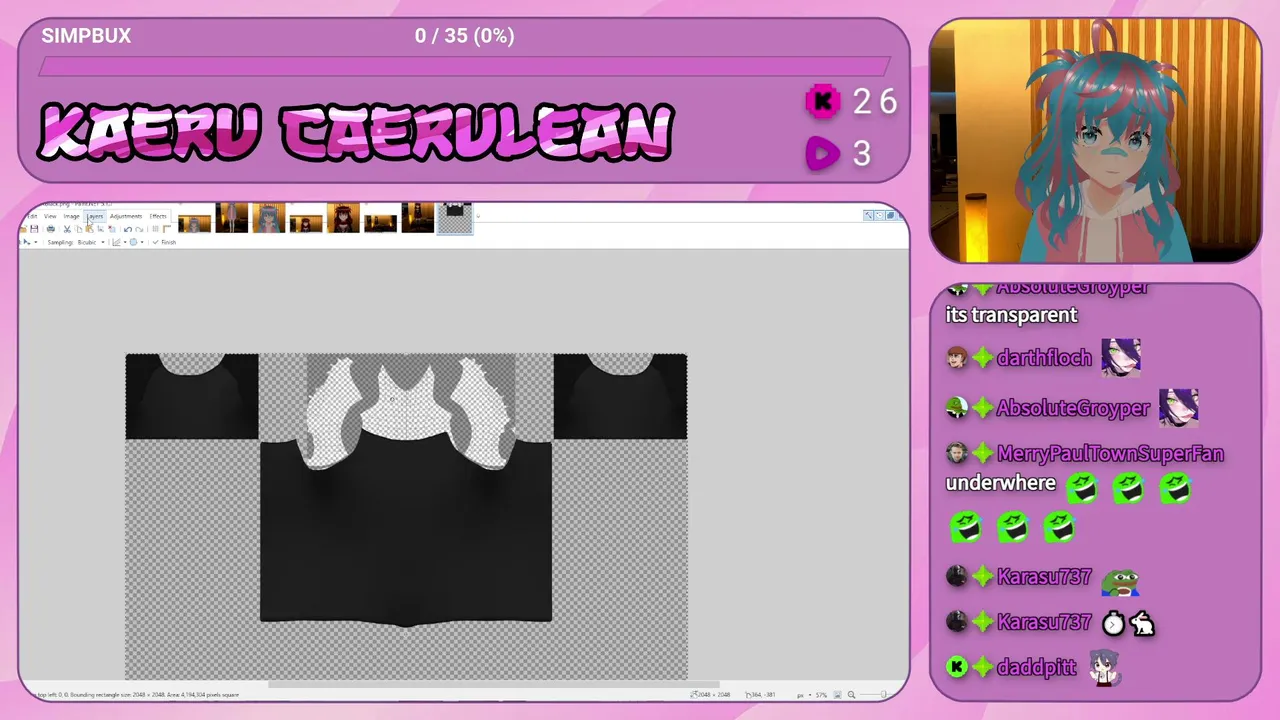
Task: Click the rabbit emoji in Karasu737's message
Action: [x=1142, y=623]
